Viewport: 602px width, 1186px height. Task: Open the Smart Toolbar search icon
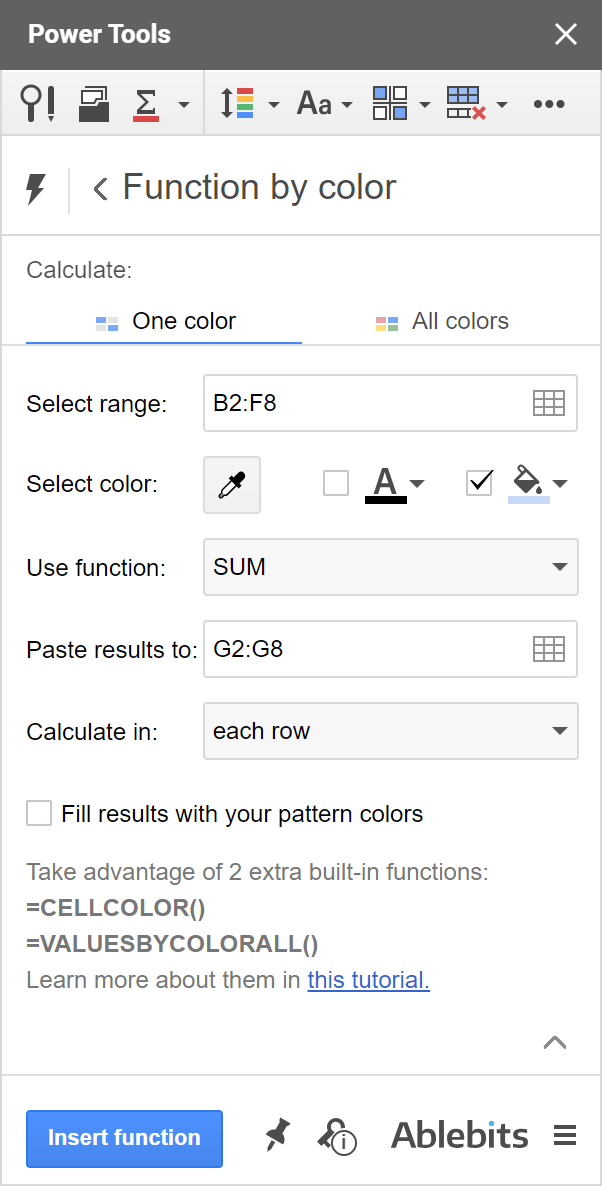[x=38, y=104]
